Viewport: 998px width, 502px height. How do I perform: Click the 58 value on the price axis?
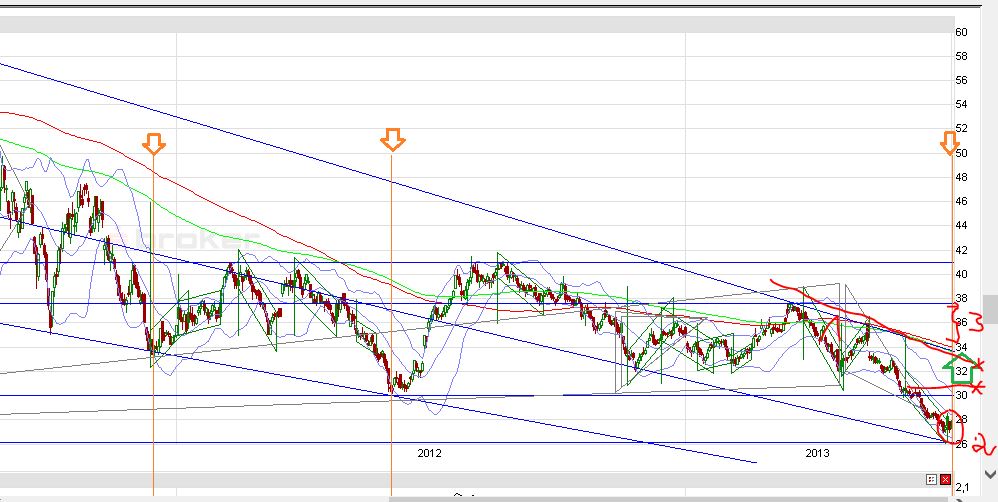click(x=961, y=57)
